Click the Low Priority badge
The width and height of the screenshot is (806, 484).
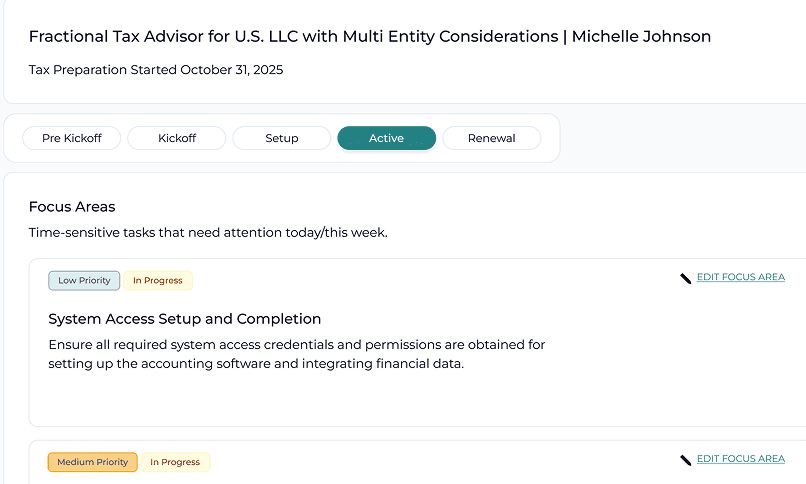click(x=84, y=281)
